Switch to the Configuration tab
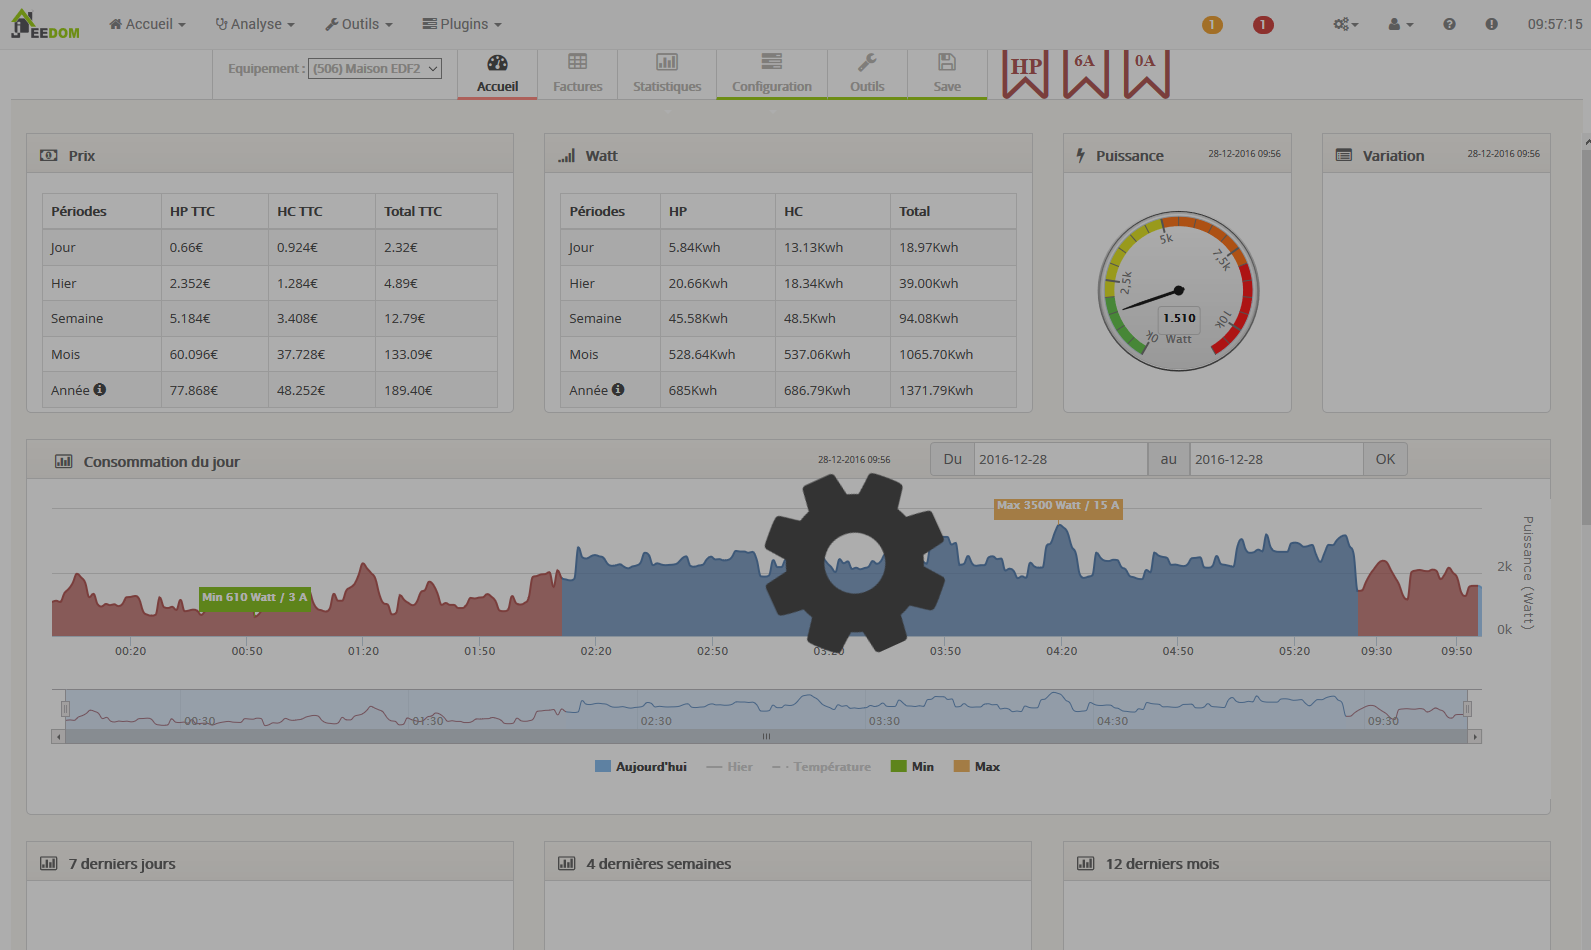Image resolution: width=1591 pixels, height=950 pixels. click(x=772, y=74)
